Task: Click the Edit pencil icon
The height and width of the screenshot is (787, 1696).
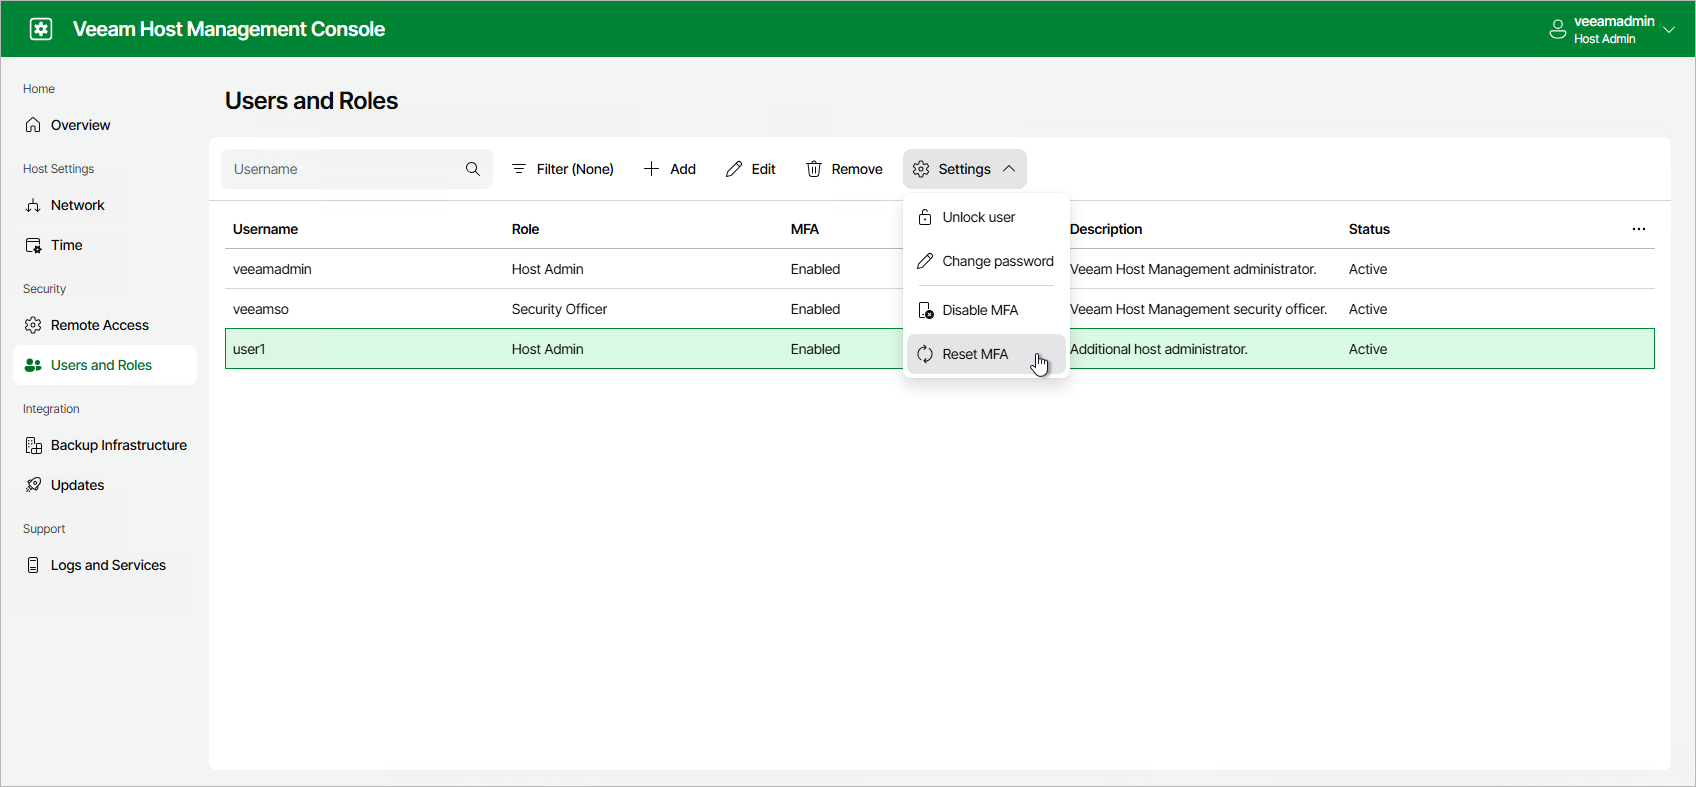Action: (734, 169)
